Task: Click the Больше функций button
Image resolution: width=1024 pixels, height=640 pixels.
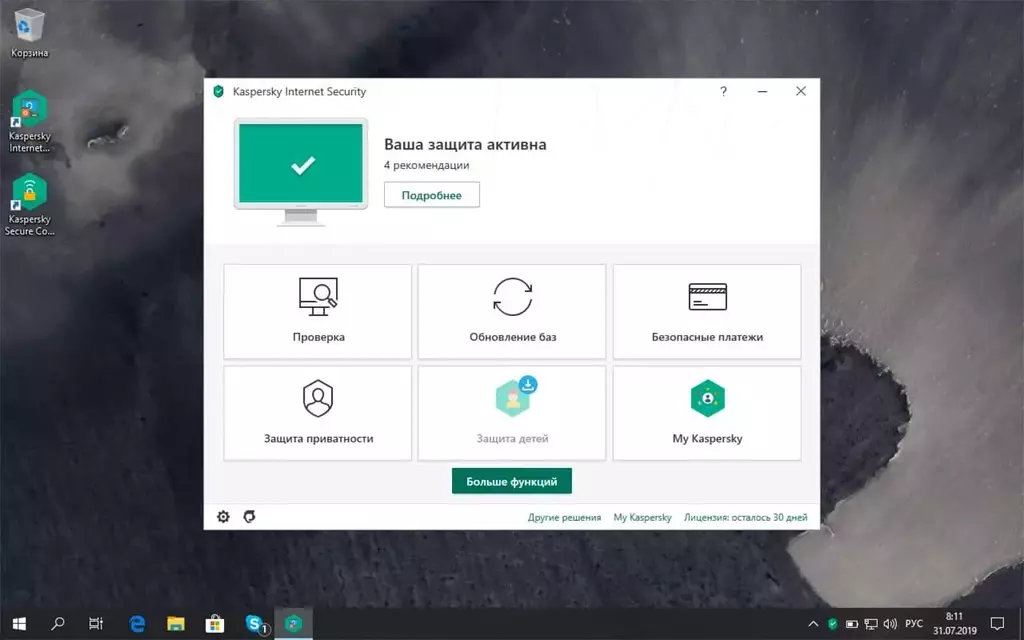Action: 512,481
